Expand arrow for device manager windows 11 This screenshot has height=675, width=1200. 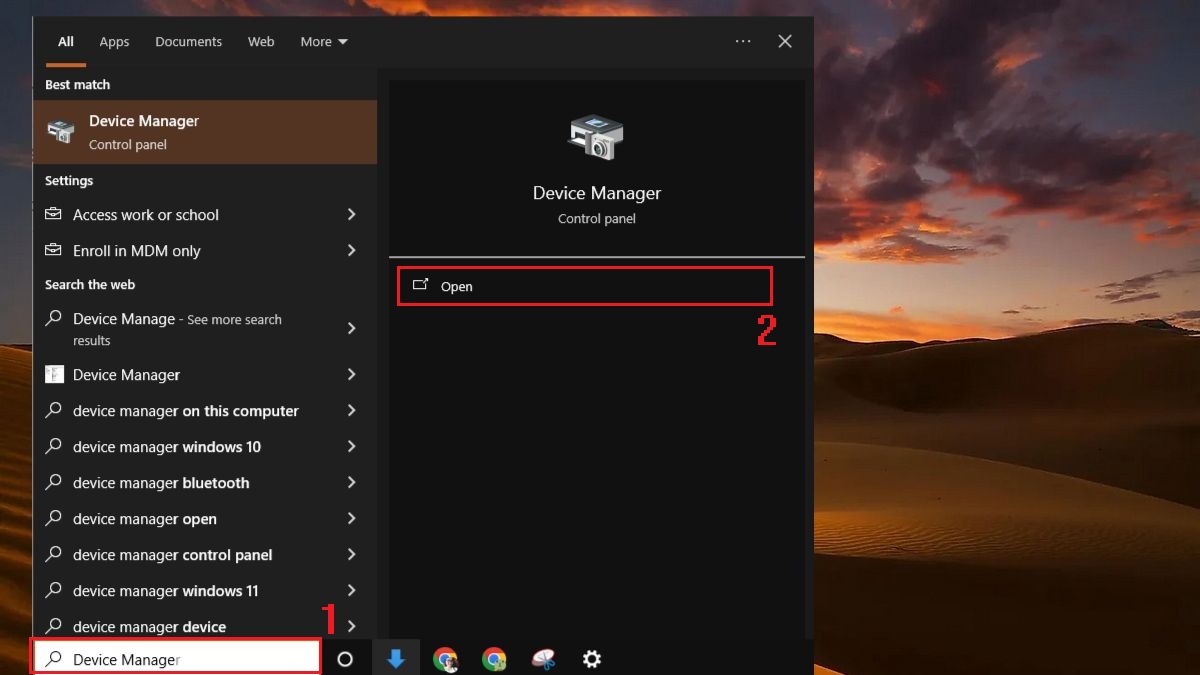pos(351,591)
